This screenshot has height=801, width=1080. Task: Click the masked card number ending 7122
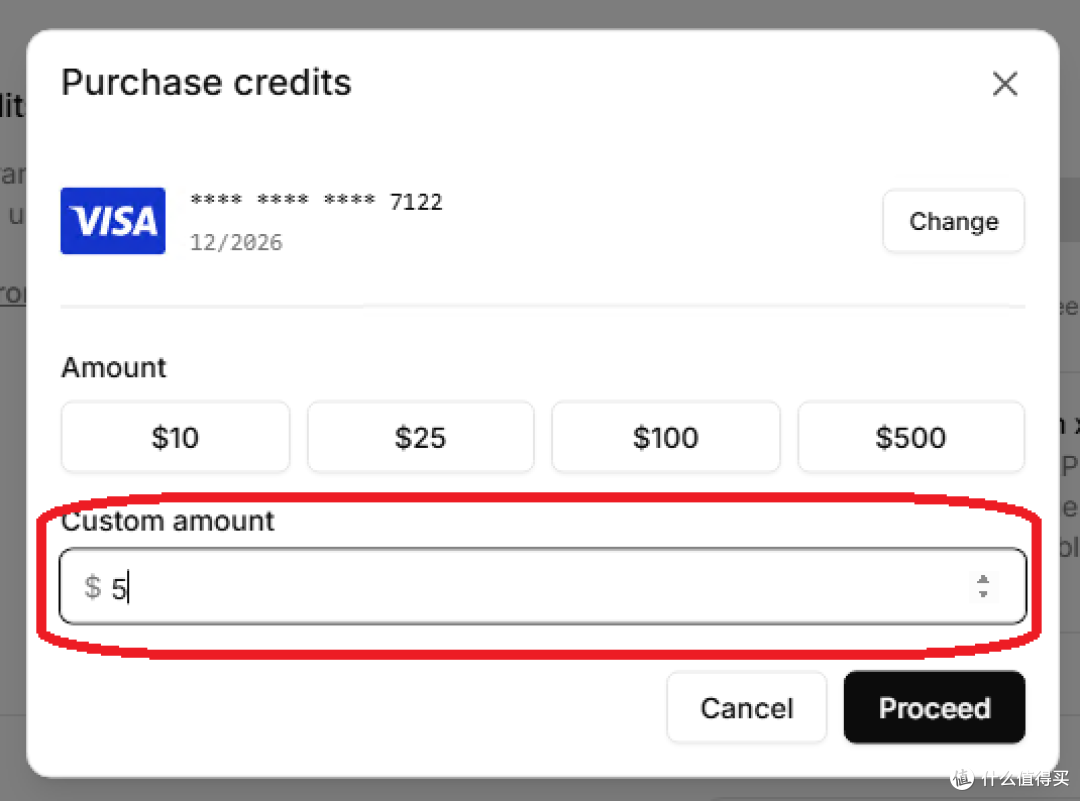point(316,201)
